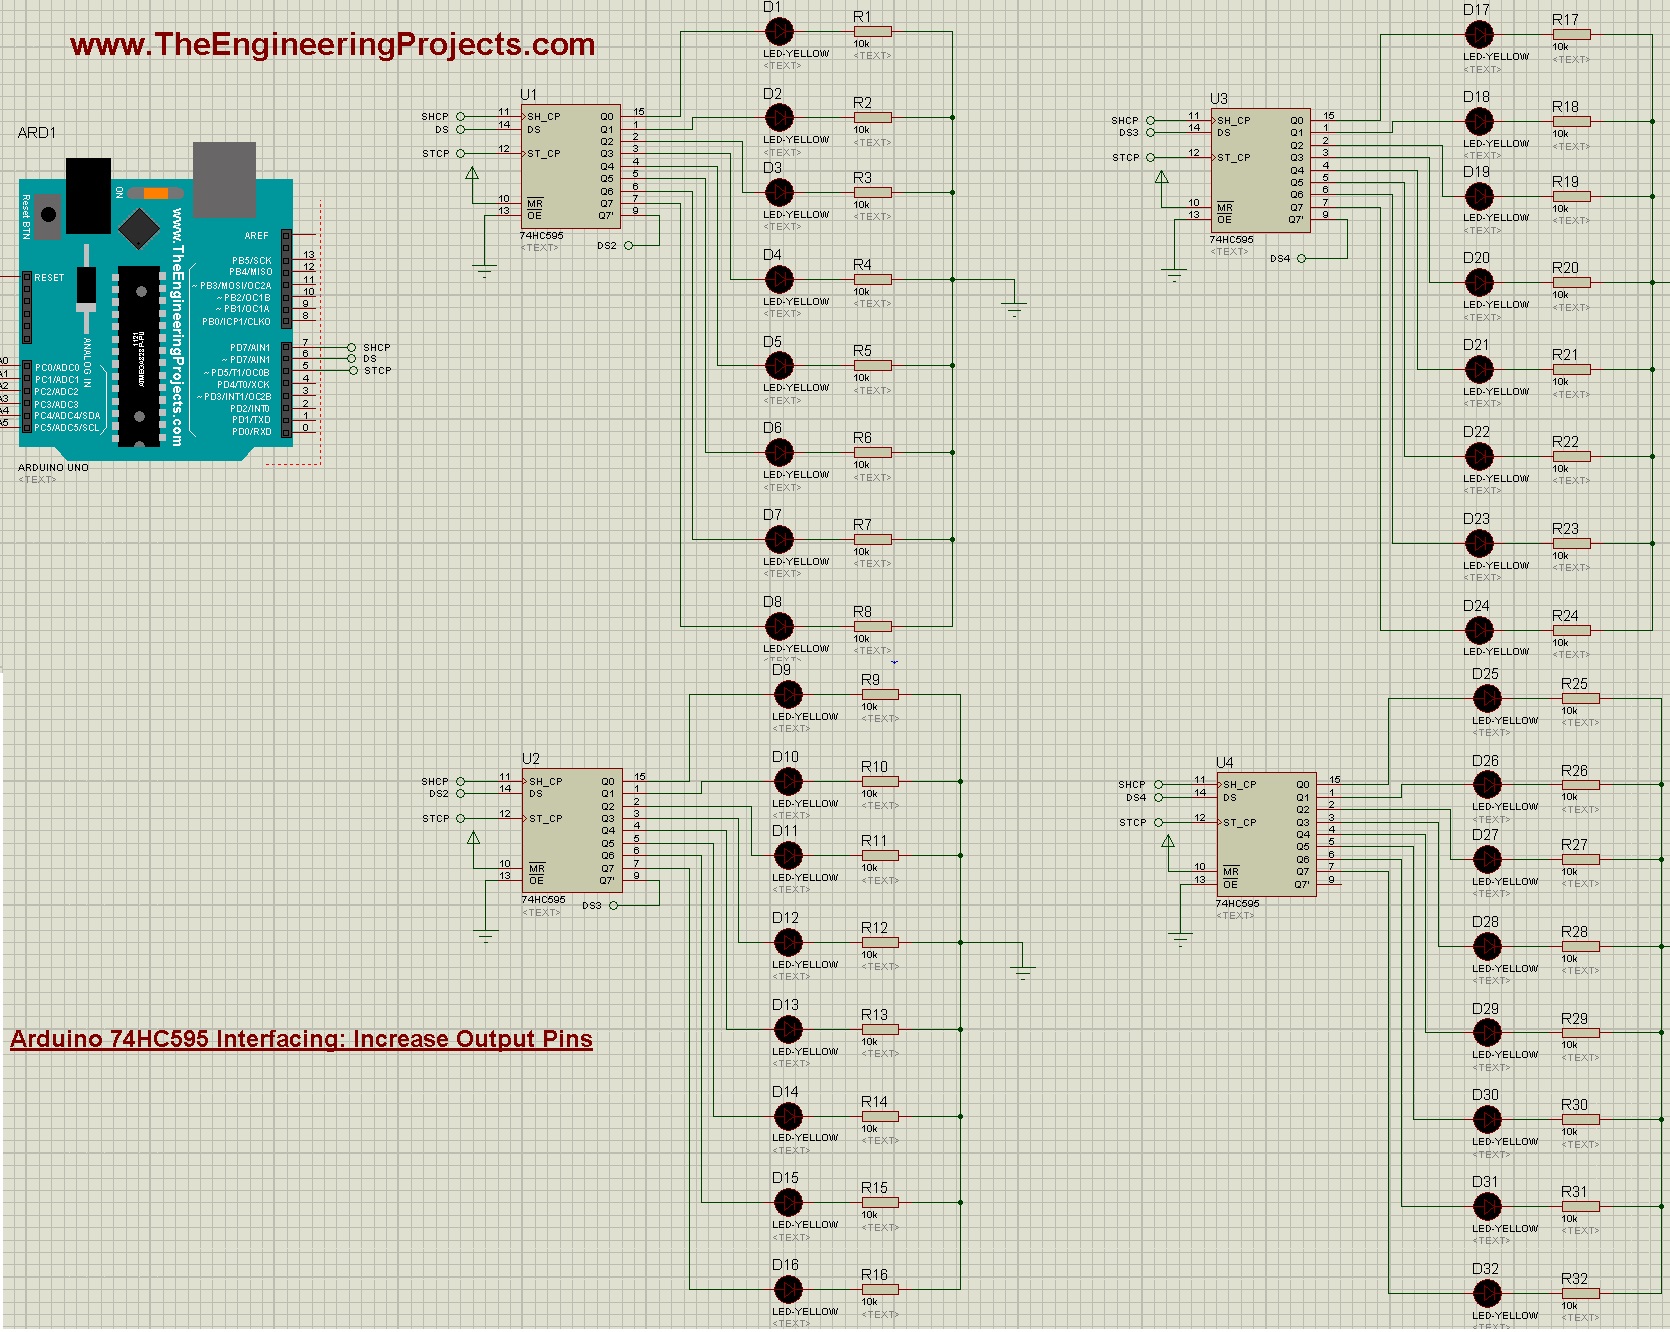The width and height of the screenshot is (1670, 1332).
Task: Click the Arduino 74HC595 Interfacing title text
Action: click(x=300, y=1039)
